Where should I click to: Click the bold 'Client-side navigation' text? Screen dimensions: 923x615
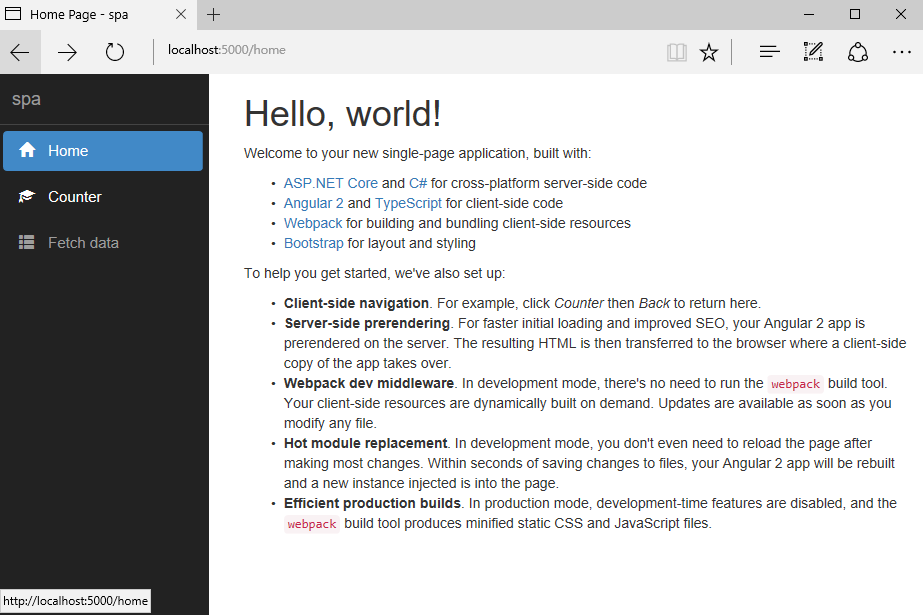pyautogui.click(x=356, y=303)
